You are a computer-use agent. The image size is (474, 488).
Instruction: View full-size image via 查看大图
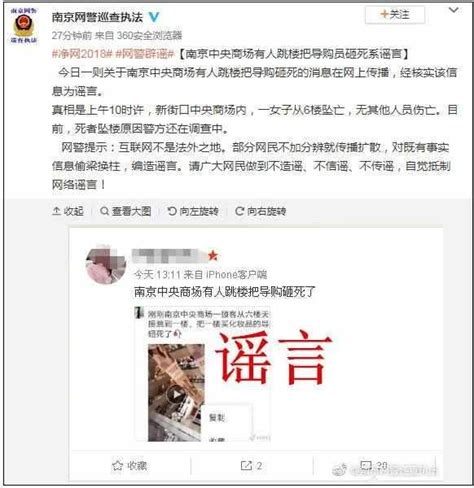[126, 211]
